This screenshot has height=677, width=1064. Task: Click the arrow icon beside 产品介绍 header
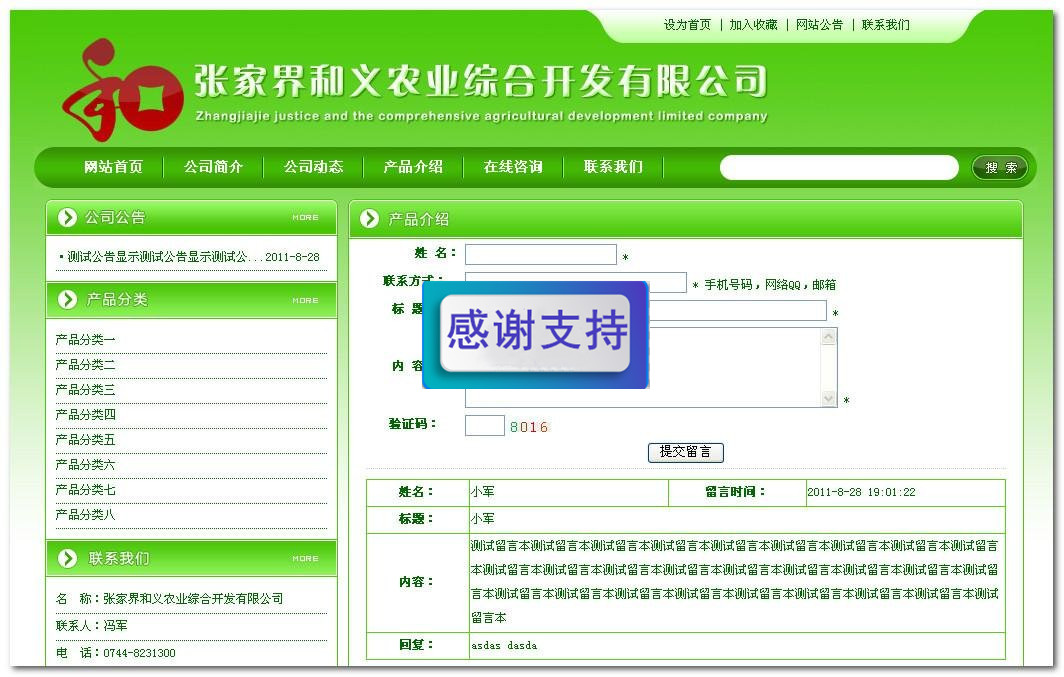[x=369, y=218]
